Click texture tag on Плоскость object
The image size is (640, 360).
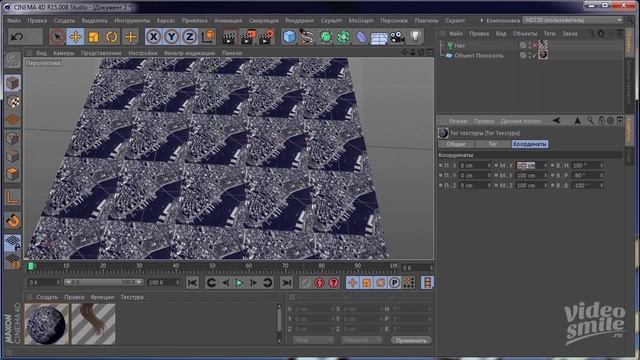[x=543, y=55]
